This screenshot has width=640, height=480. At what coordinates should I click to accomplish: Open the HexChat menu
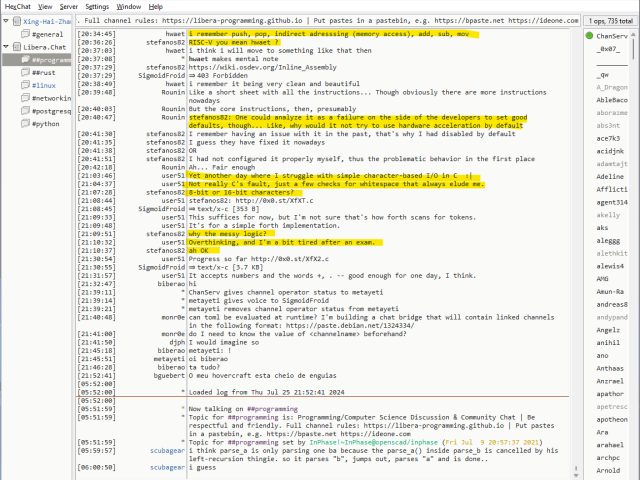17,6
